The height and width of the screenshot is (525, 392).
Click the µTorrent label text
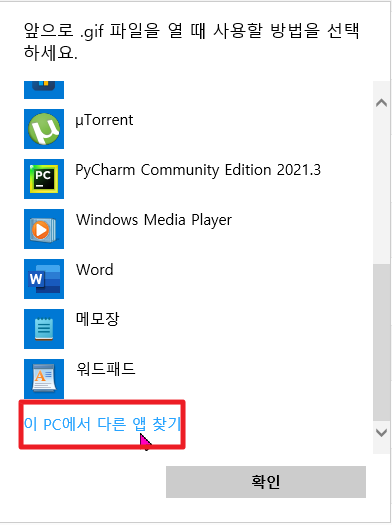104,120
